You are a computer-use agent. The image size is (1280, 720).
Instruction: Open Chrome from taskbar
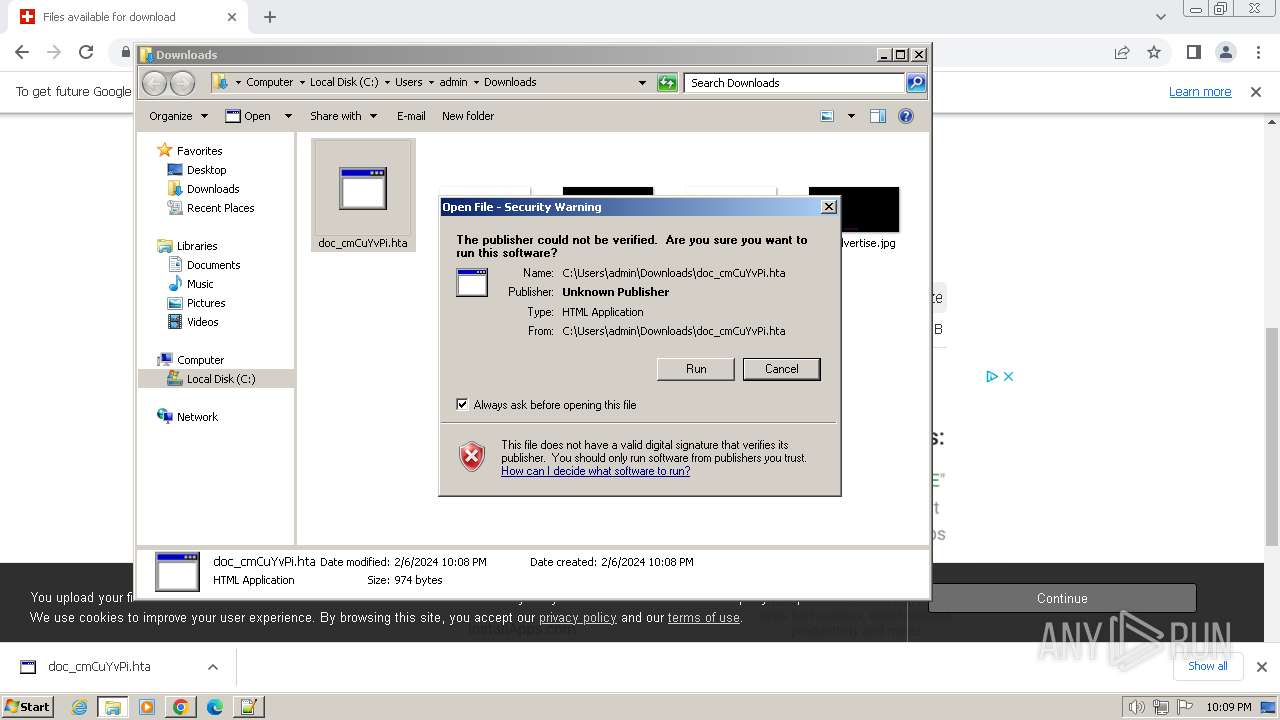[181, 707]
